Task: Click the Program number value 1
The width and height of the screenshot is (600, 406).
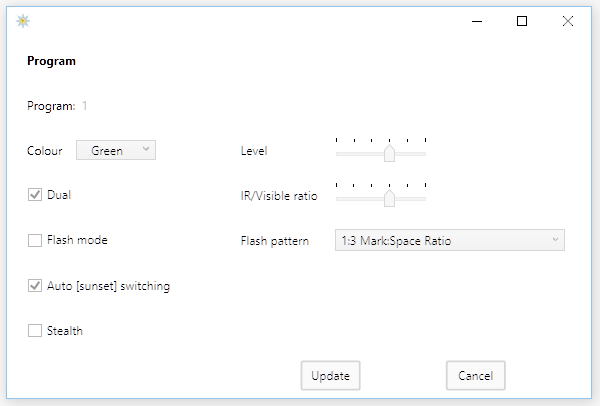Action: coord(85,106)
